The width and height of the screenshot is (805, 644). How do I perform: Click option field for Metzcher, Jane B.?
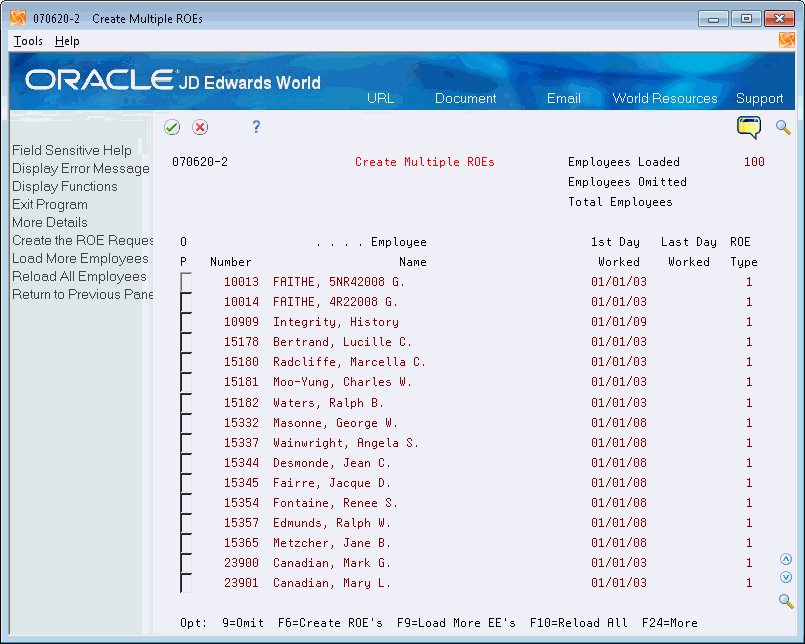point(186,543)
